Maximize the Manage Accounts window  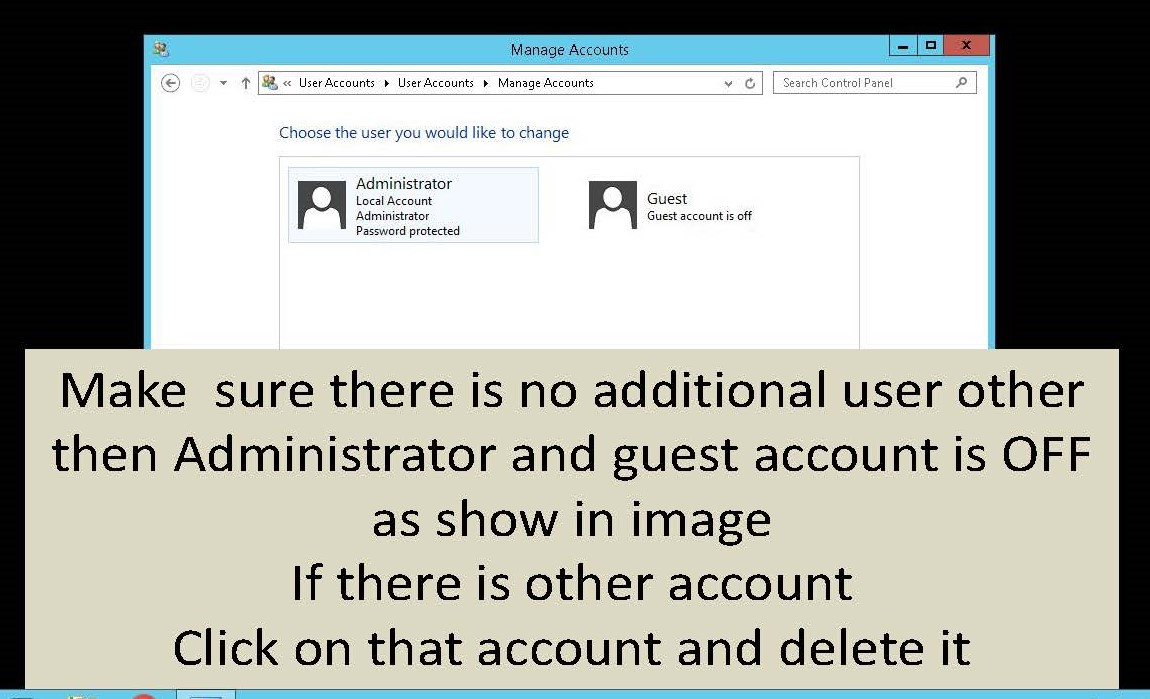(931, 46)
